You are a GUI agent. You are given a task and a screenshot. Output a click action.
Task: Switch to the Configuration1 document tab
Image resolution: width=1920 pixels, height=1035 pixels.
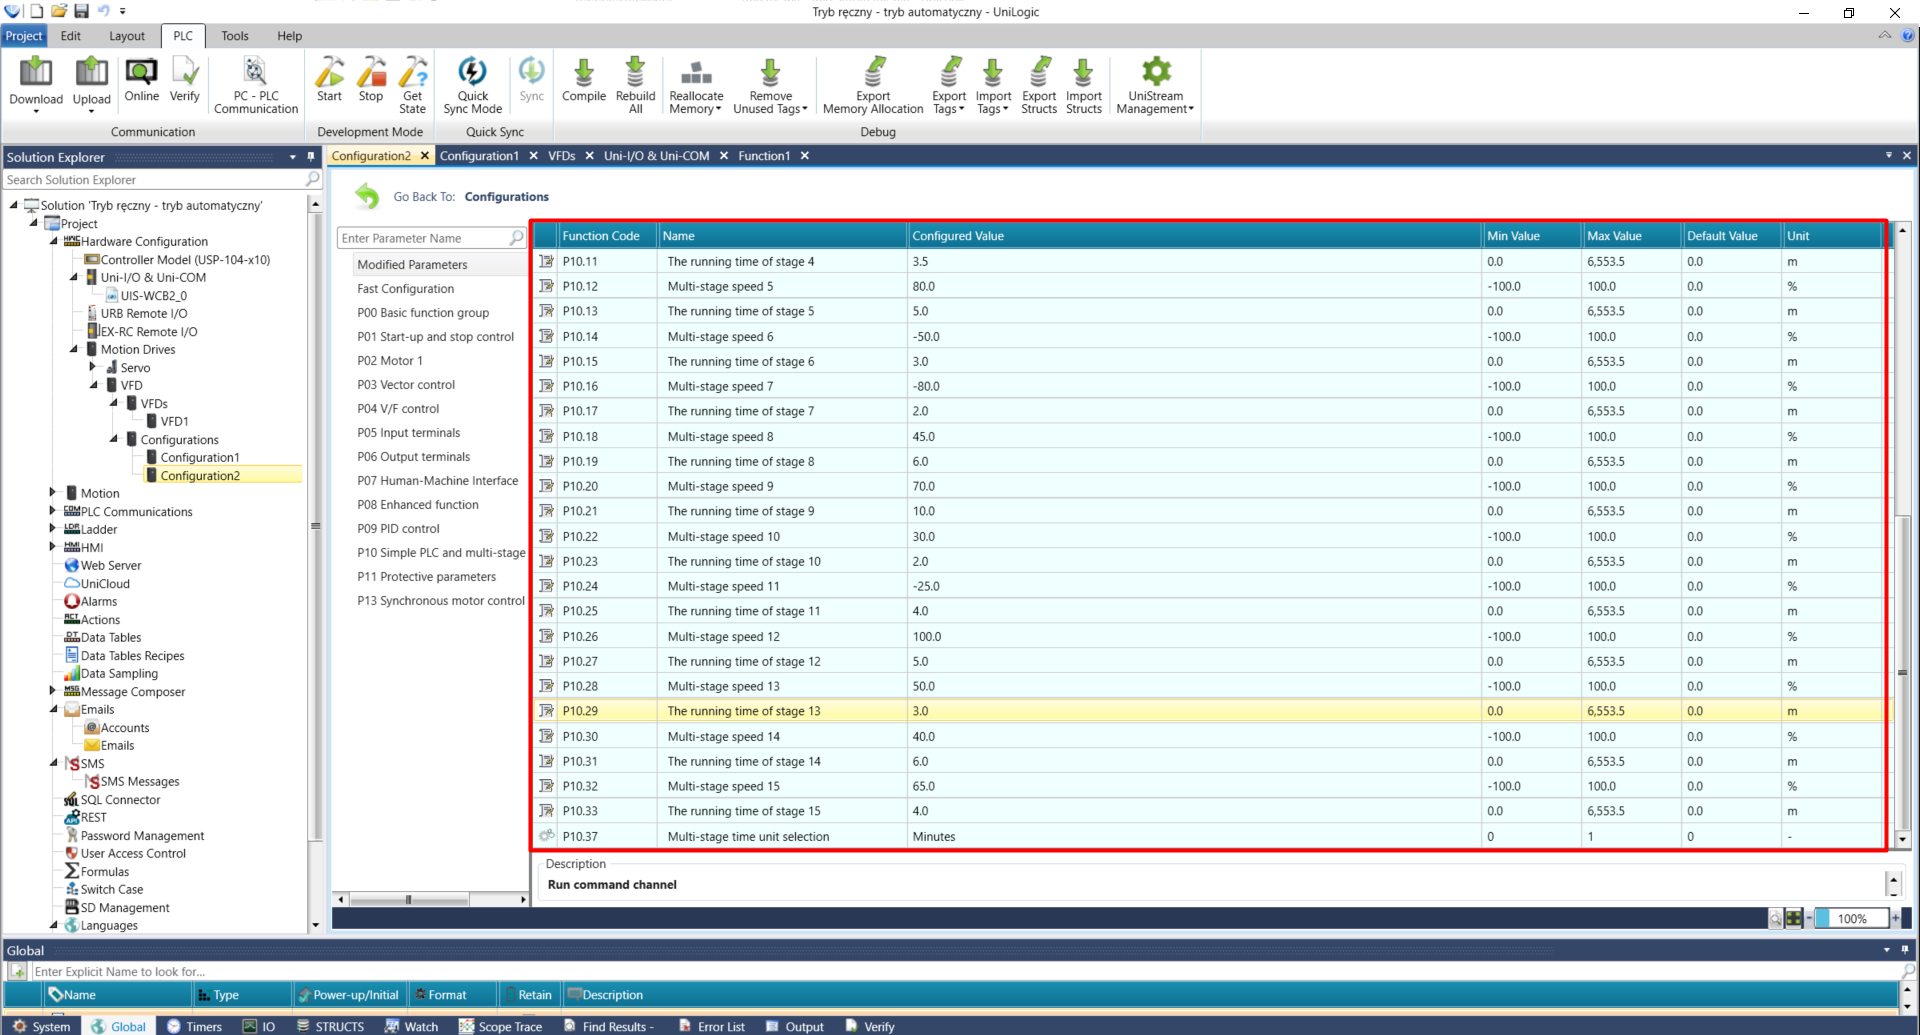[x=479, y=156]
